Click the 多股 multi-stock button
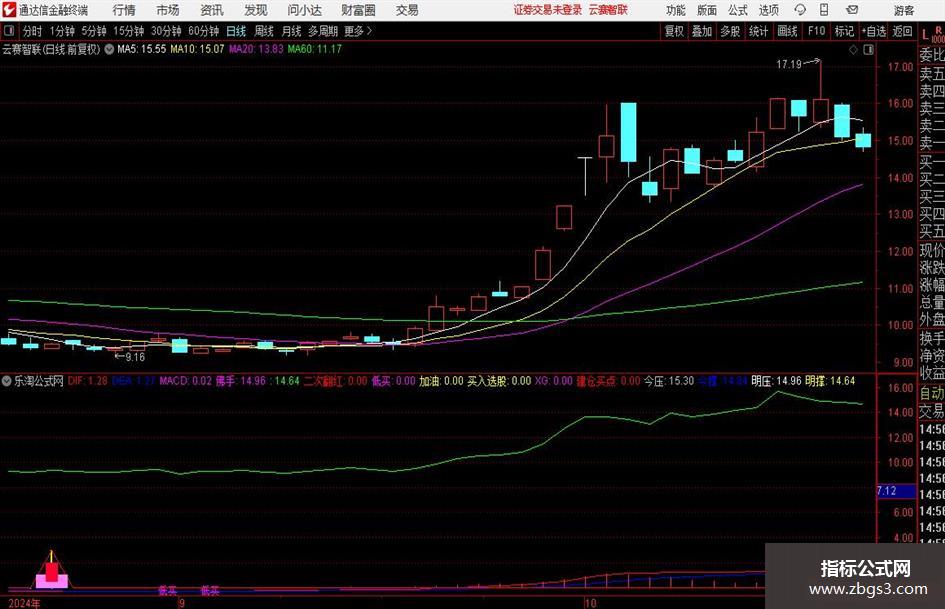The image size is (945, 609). pyautogui.click(x=730, y=31)
